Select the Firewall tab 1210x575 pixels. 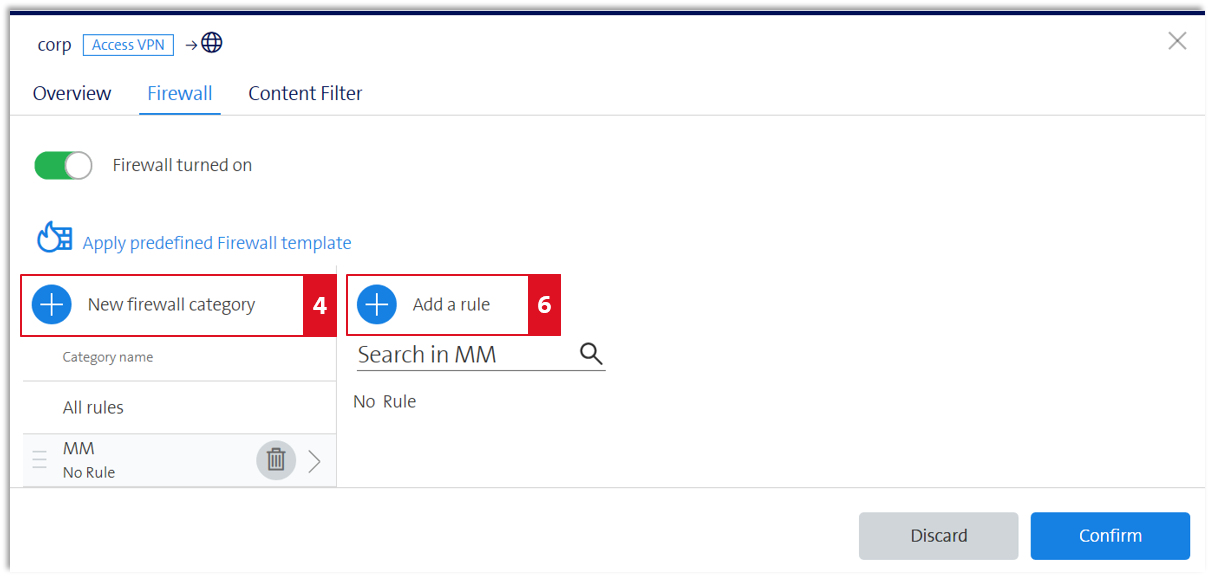coord(180,93)
